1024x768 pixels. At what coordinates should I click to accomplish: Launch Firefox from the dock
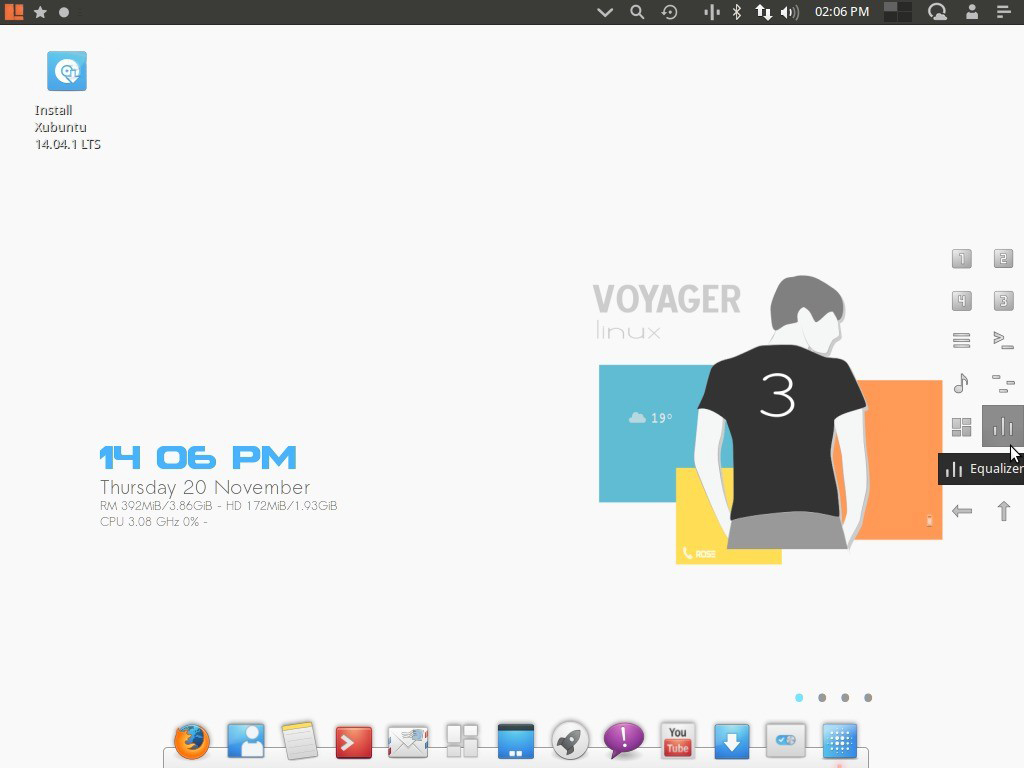click(x=191, y=741)
